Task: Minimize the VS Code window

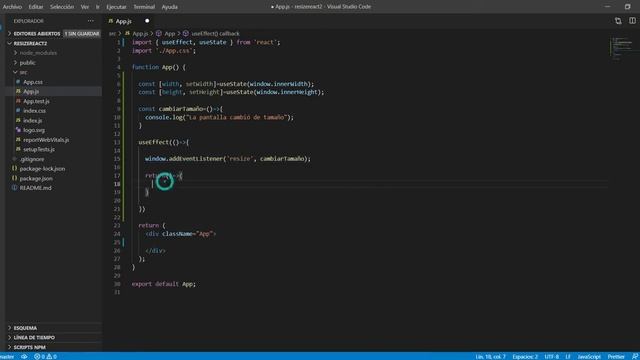Action: (x=607, y=7)
